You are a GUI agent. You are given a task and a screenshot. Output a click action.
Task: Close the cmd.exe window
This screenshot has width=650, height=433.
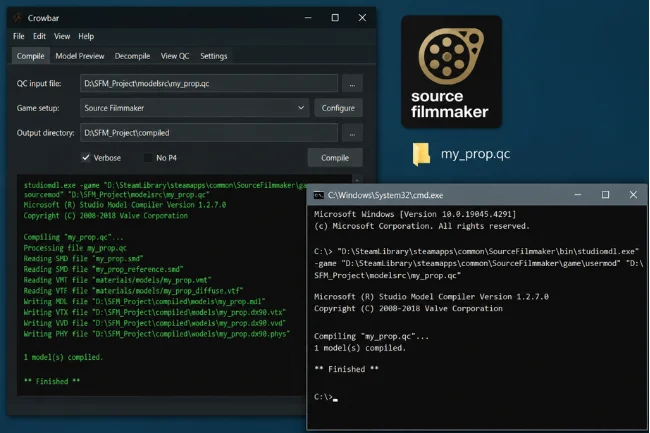[633, 195]
